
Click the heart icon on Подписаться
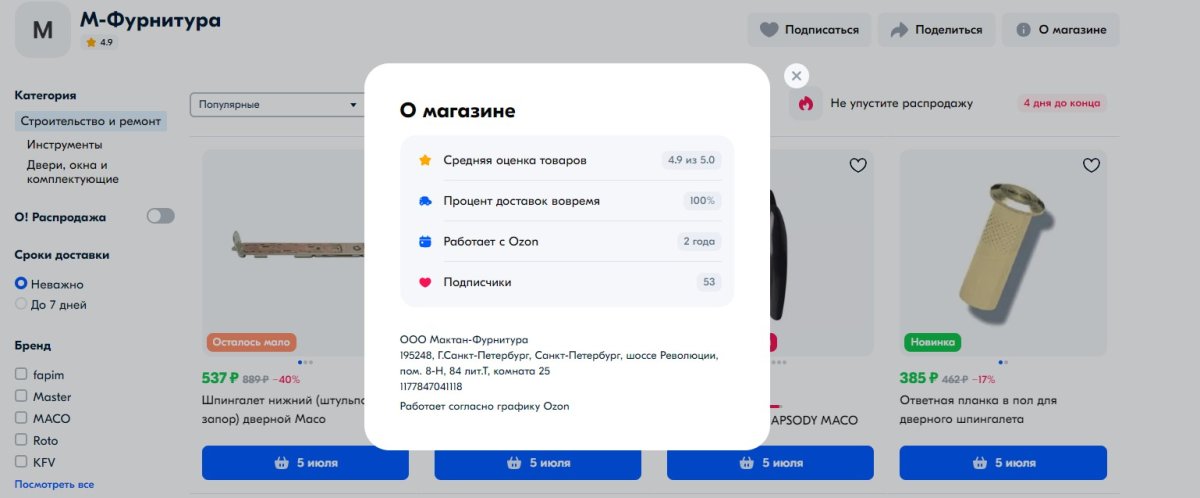(x=769, y=30)
